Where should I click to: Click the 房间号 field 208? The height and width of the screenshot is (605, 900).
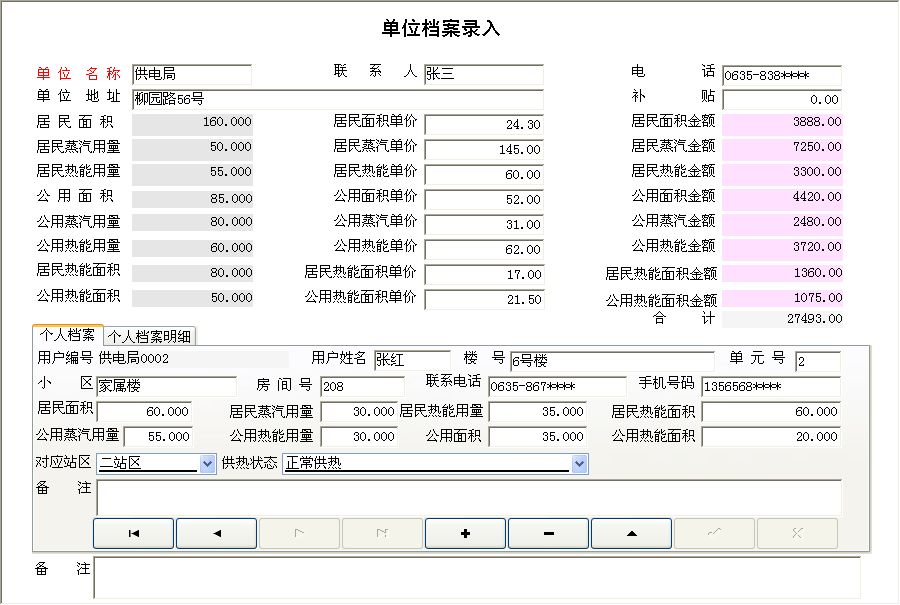362,386
